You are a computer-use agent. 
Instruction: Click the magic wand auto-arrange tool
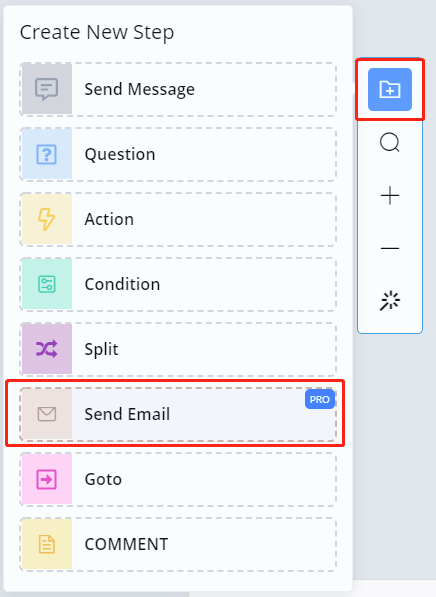coord(390,301)
